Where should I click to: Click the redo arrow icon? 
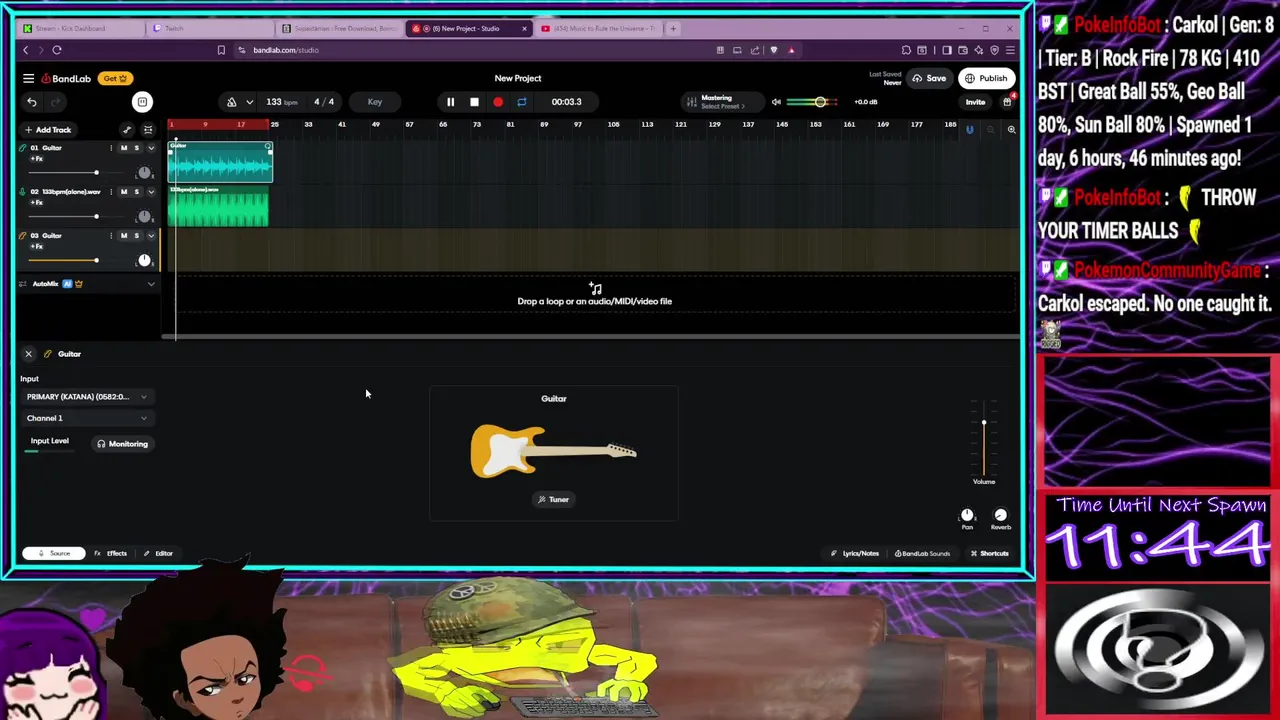(x=55, y=102)
